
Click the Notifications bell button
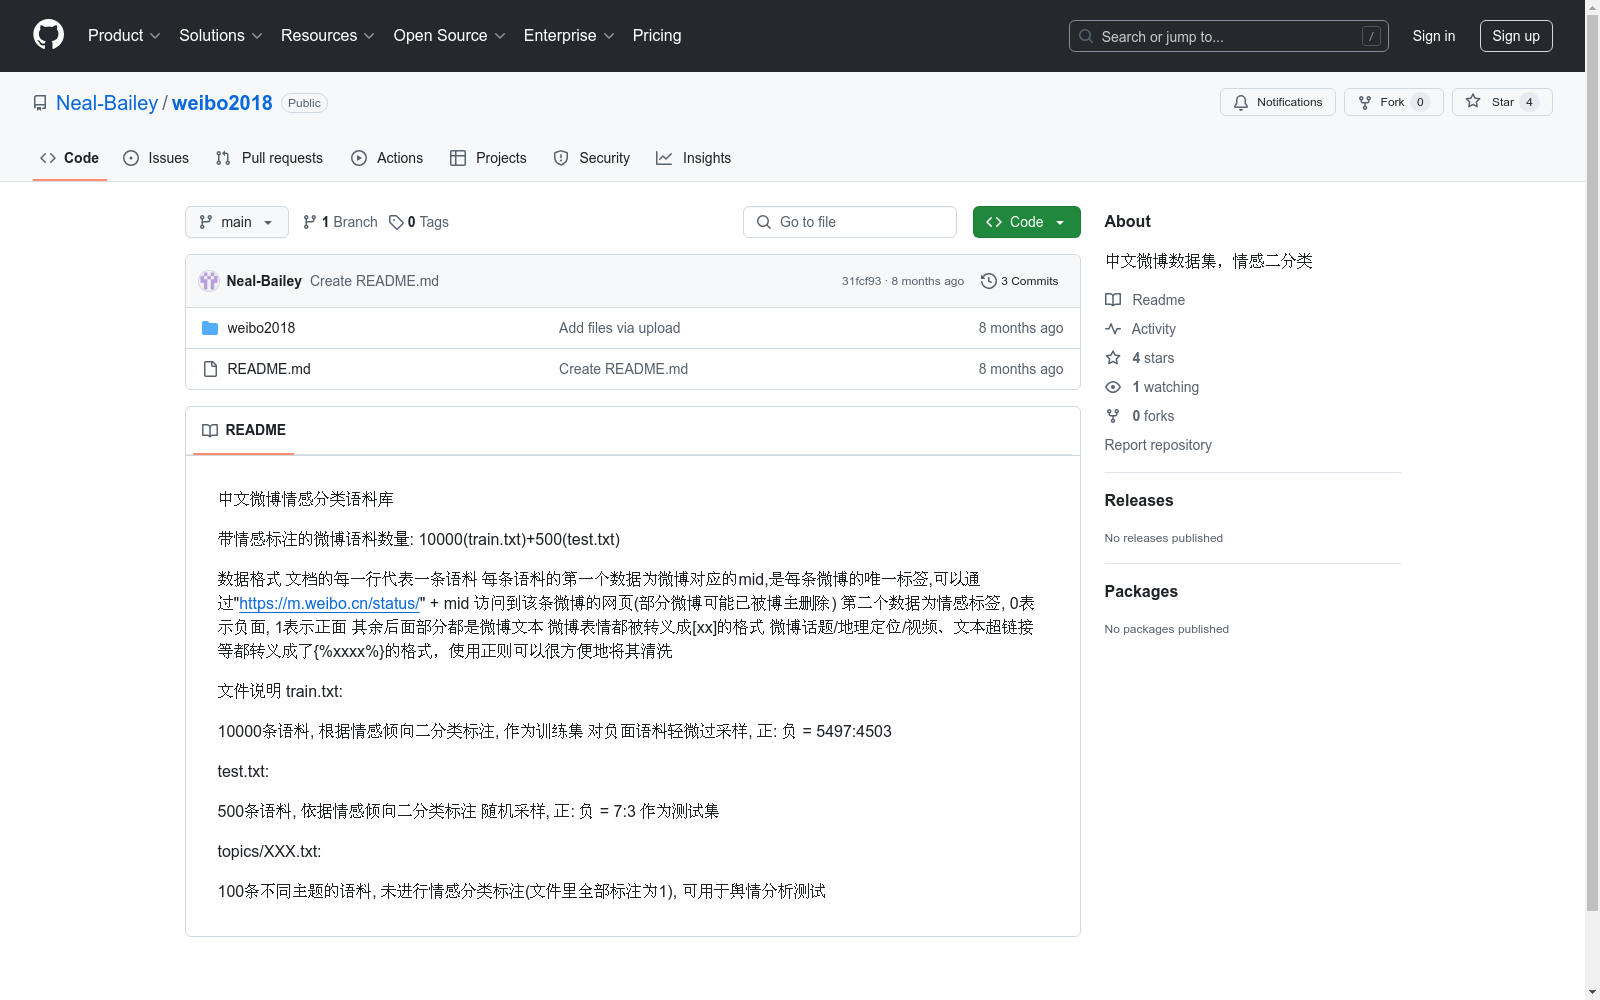(x=1277, y=102)
